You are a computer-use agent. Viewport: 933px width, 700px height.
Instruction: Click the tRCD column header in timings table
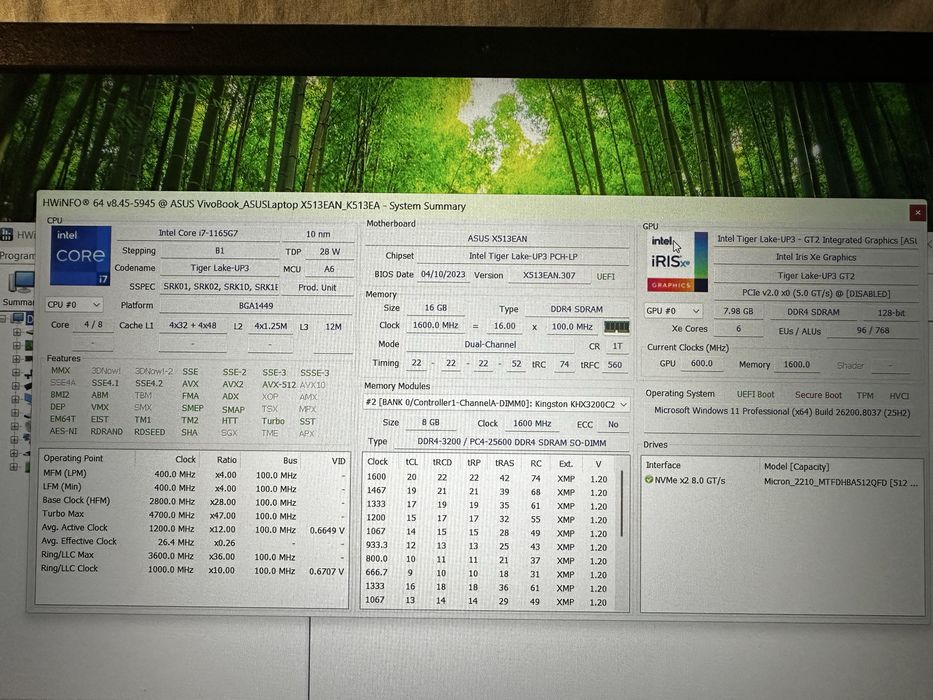click(442, 462)
